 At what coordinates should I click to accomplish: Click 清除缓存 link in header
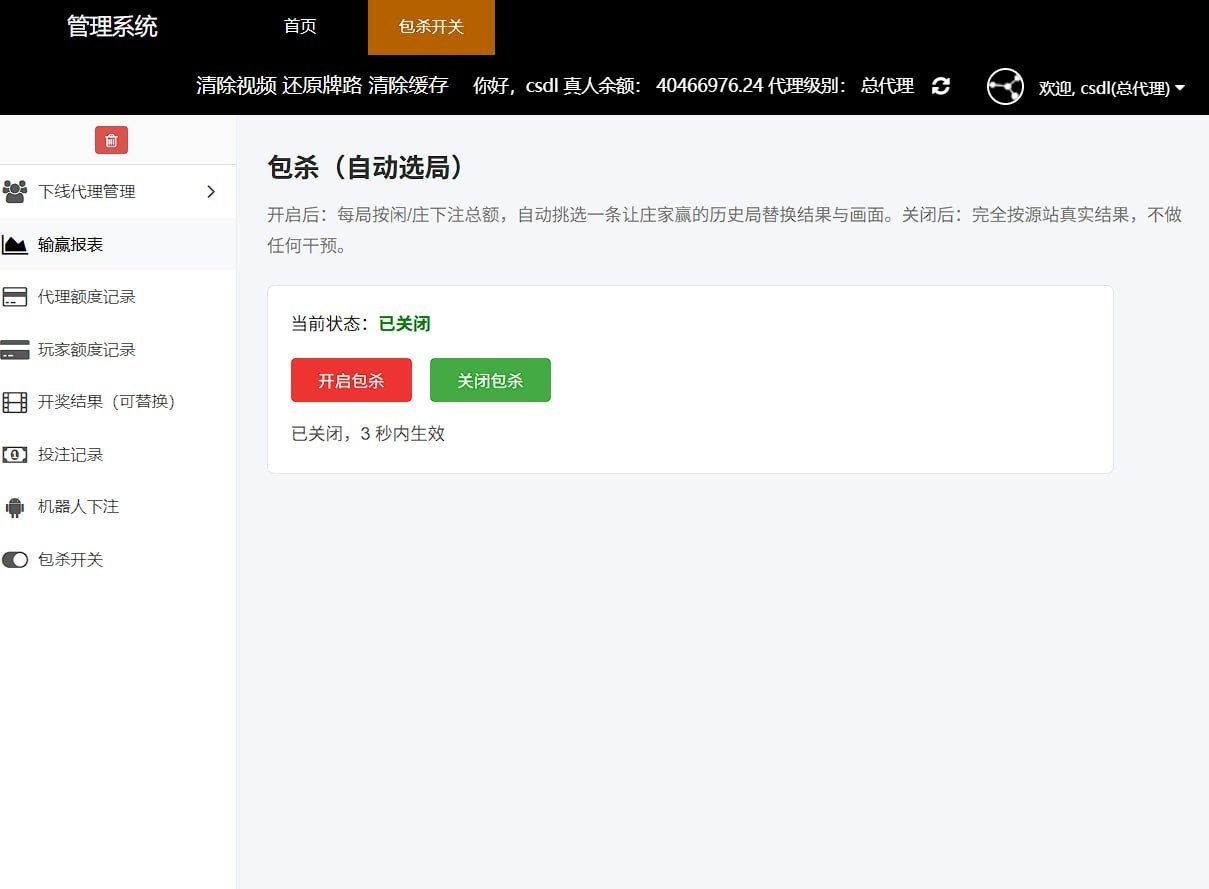pos(408,86)
